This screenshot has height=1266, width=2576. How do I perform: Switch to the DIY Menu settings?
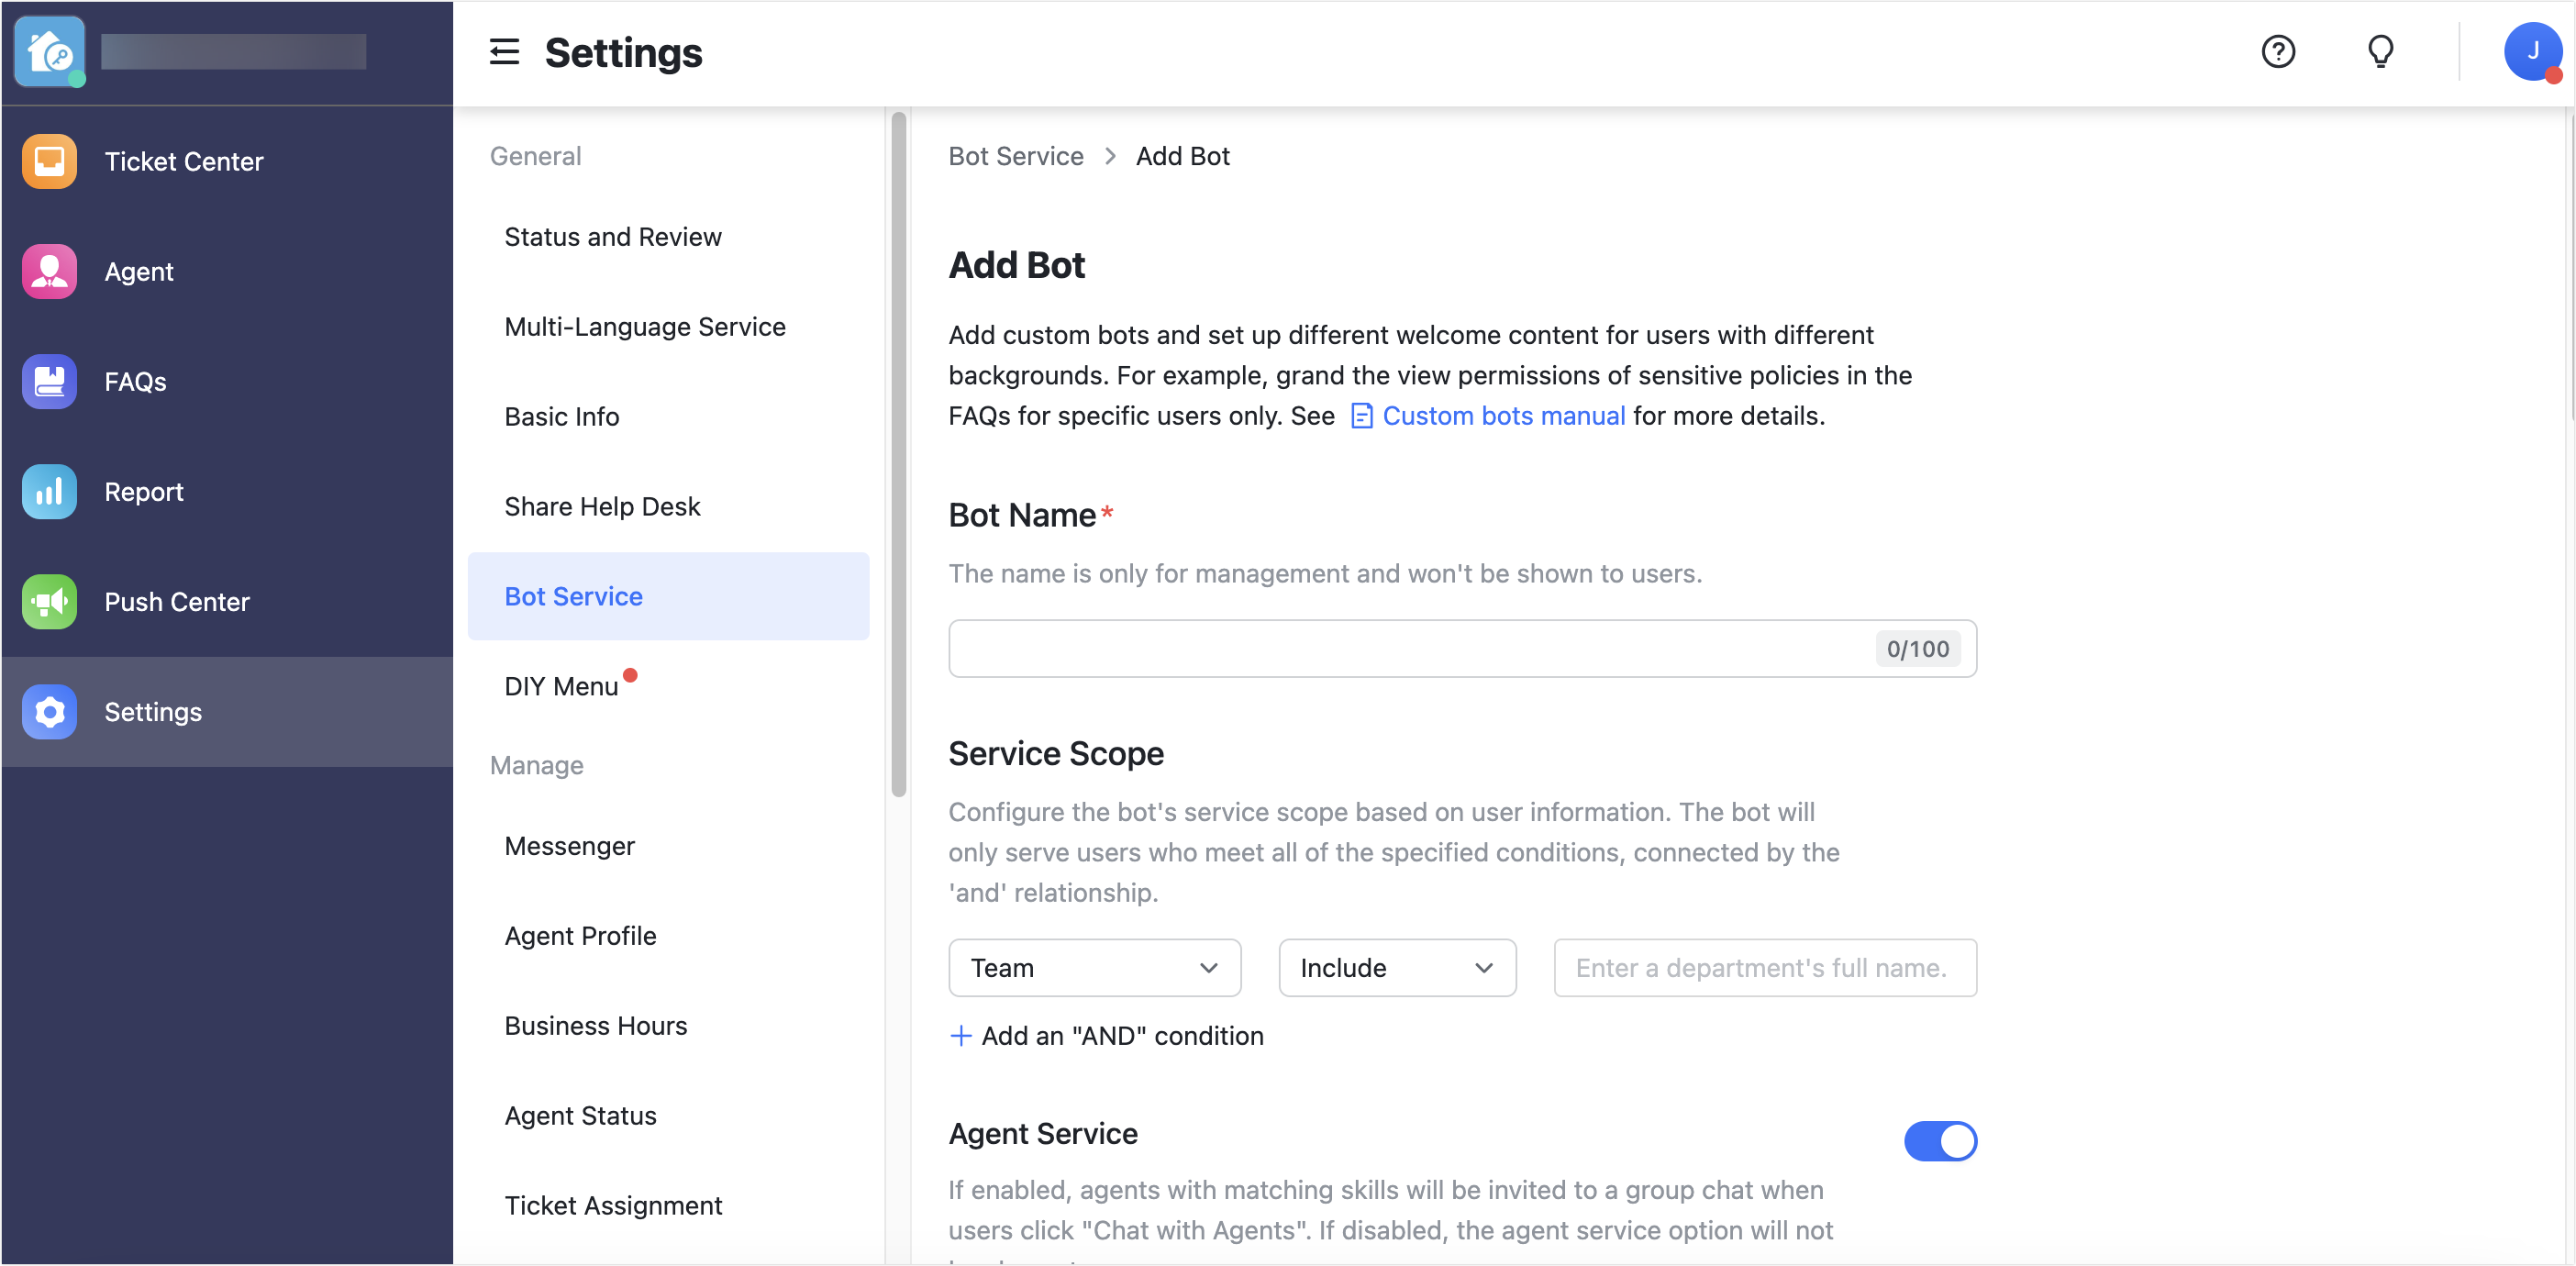pyautogui.click(x=561, y=685)
